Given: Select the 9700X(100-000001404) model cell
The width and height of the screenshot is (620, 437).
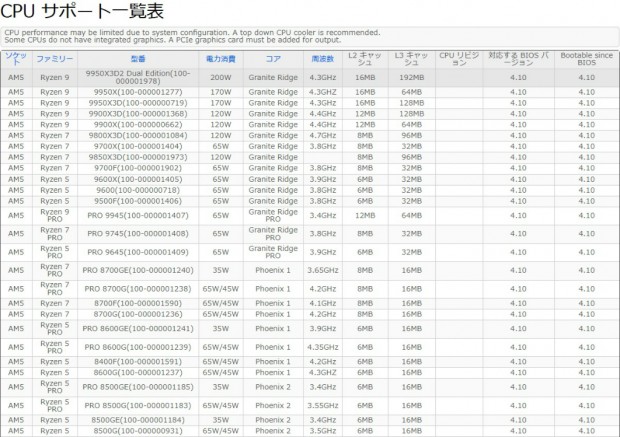Looking at the screenshot, I should (x=138, y=146).
